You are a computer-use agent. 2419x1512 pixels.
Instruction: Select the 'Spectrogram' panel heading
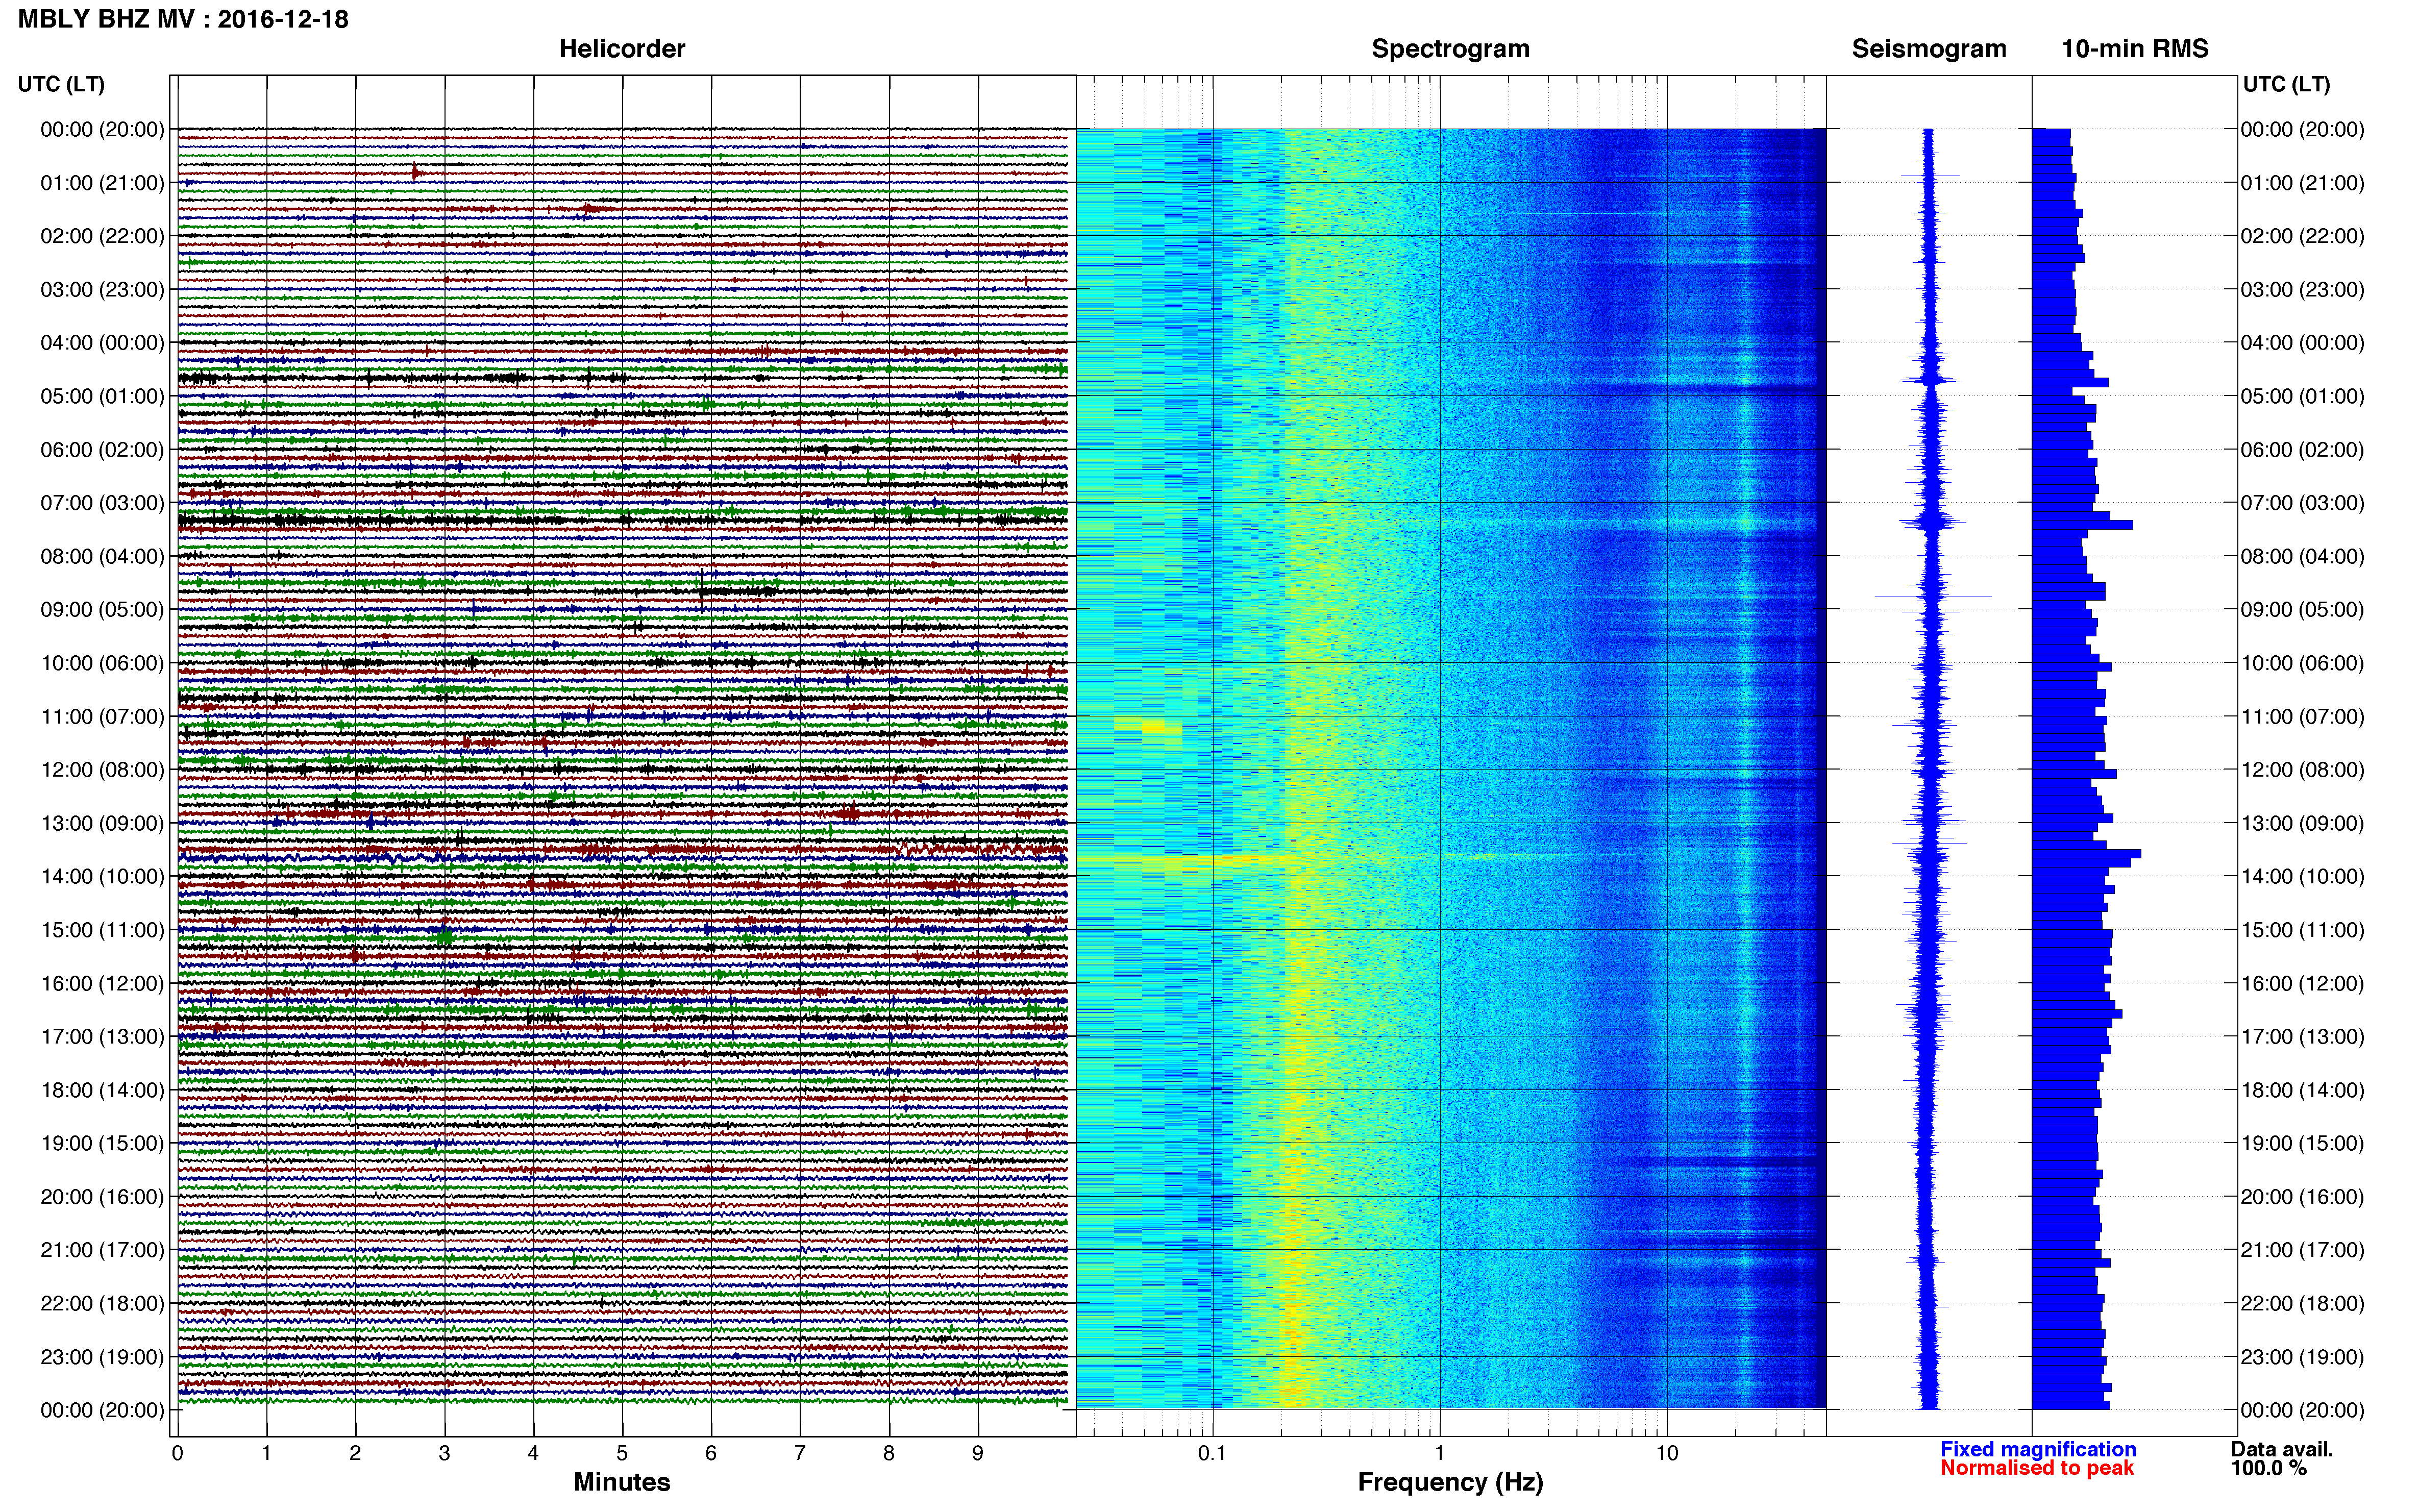pos(1450,49)
